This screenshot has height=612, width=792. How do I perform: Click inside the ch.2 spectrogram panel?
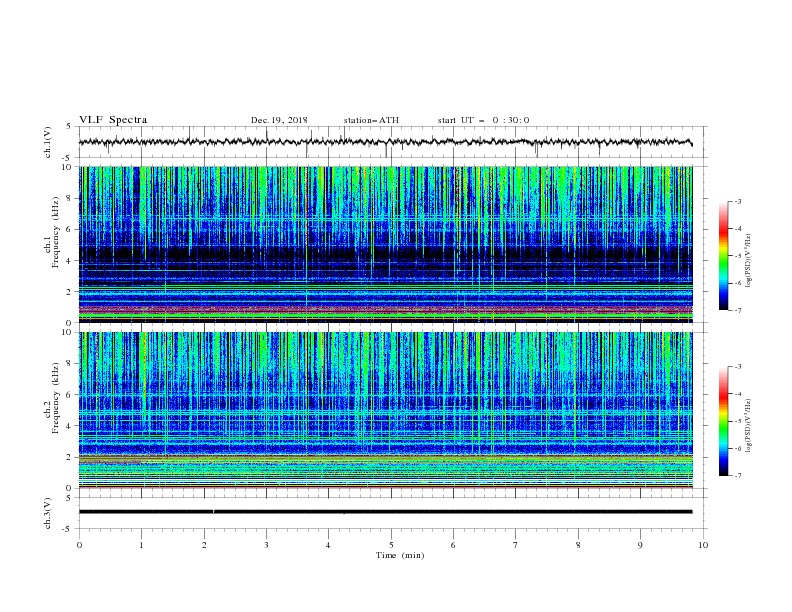385,410
